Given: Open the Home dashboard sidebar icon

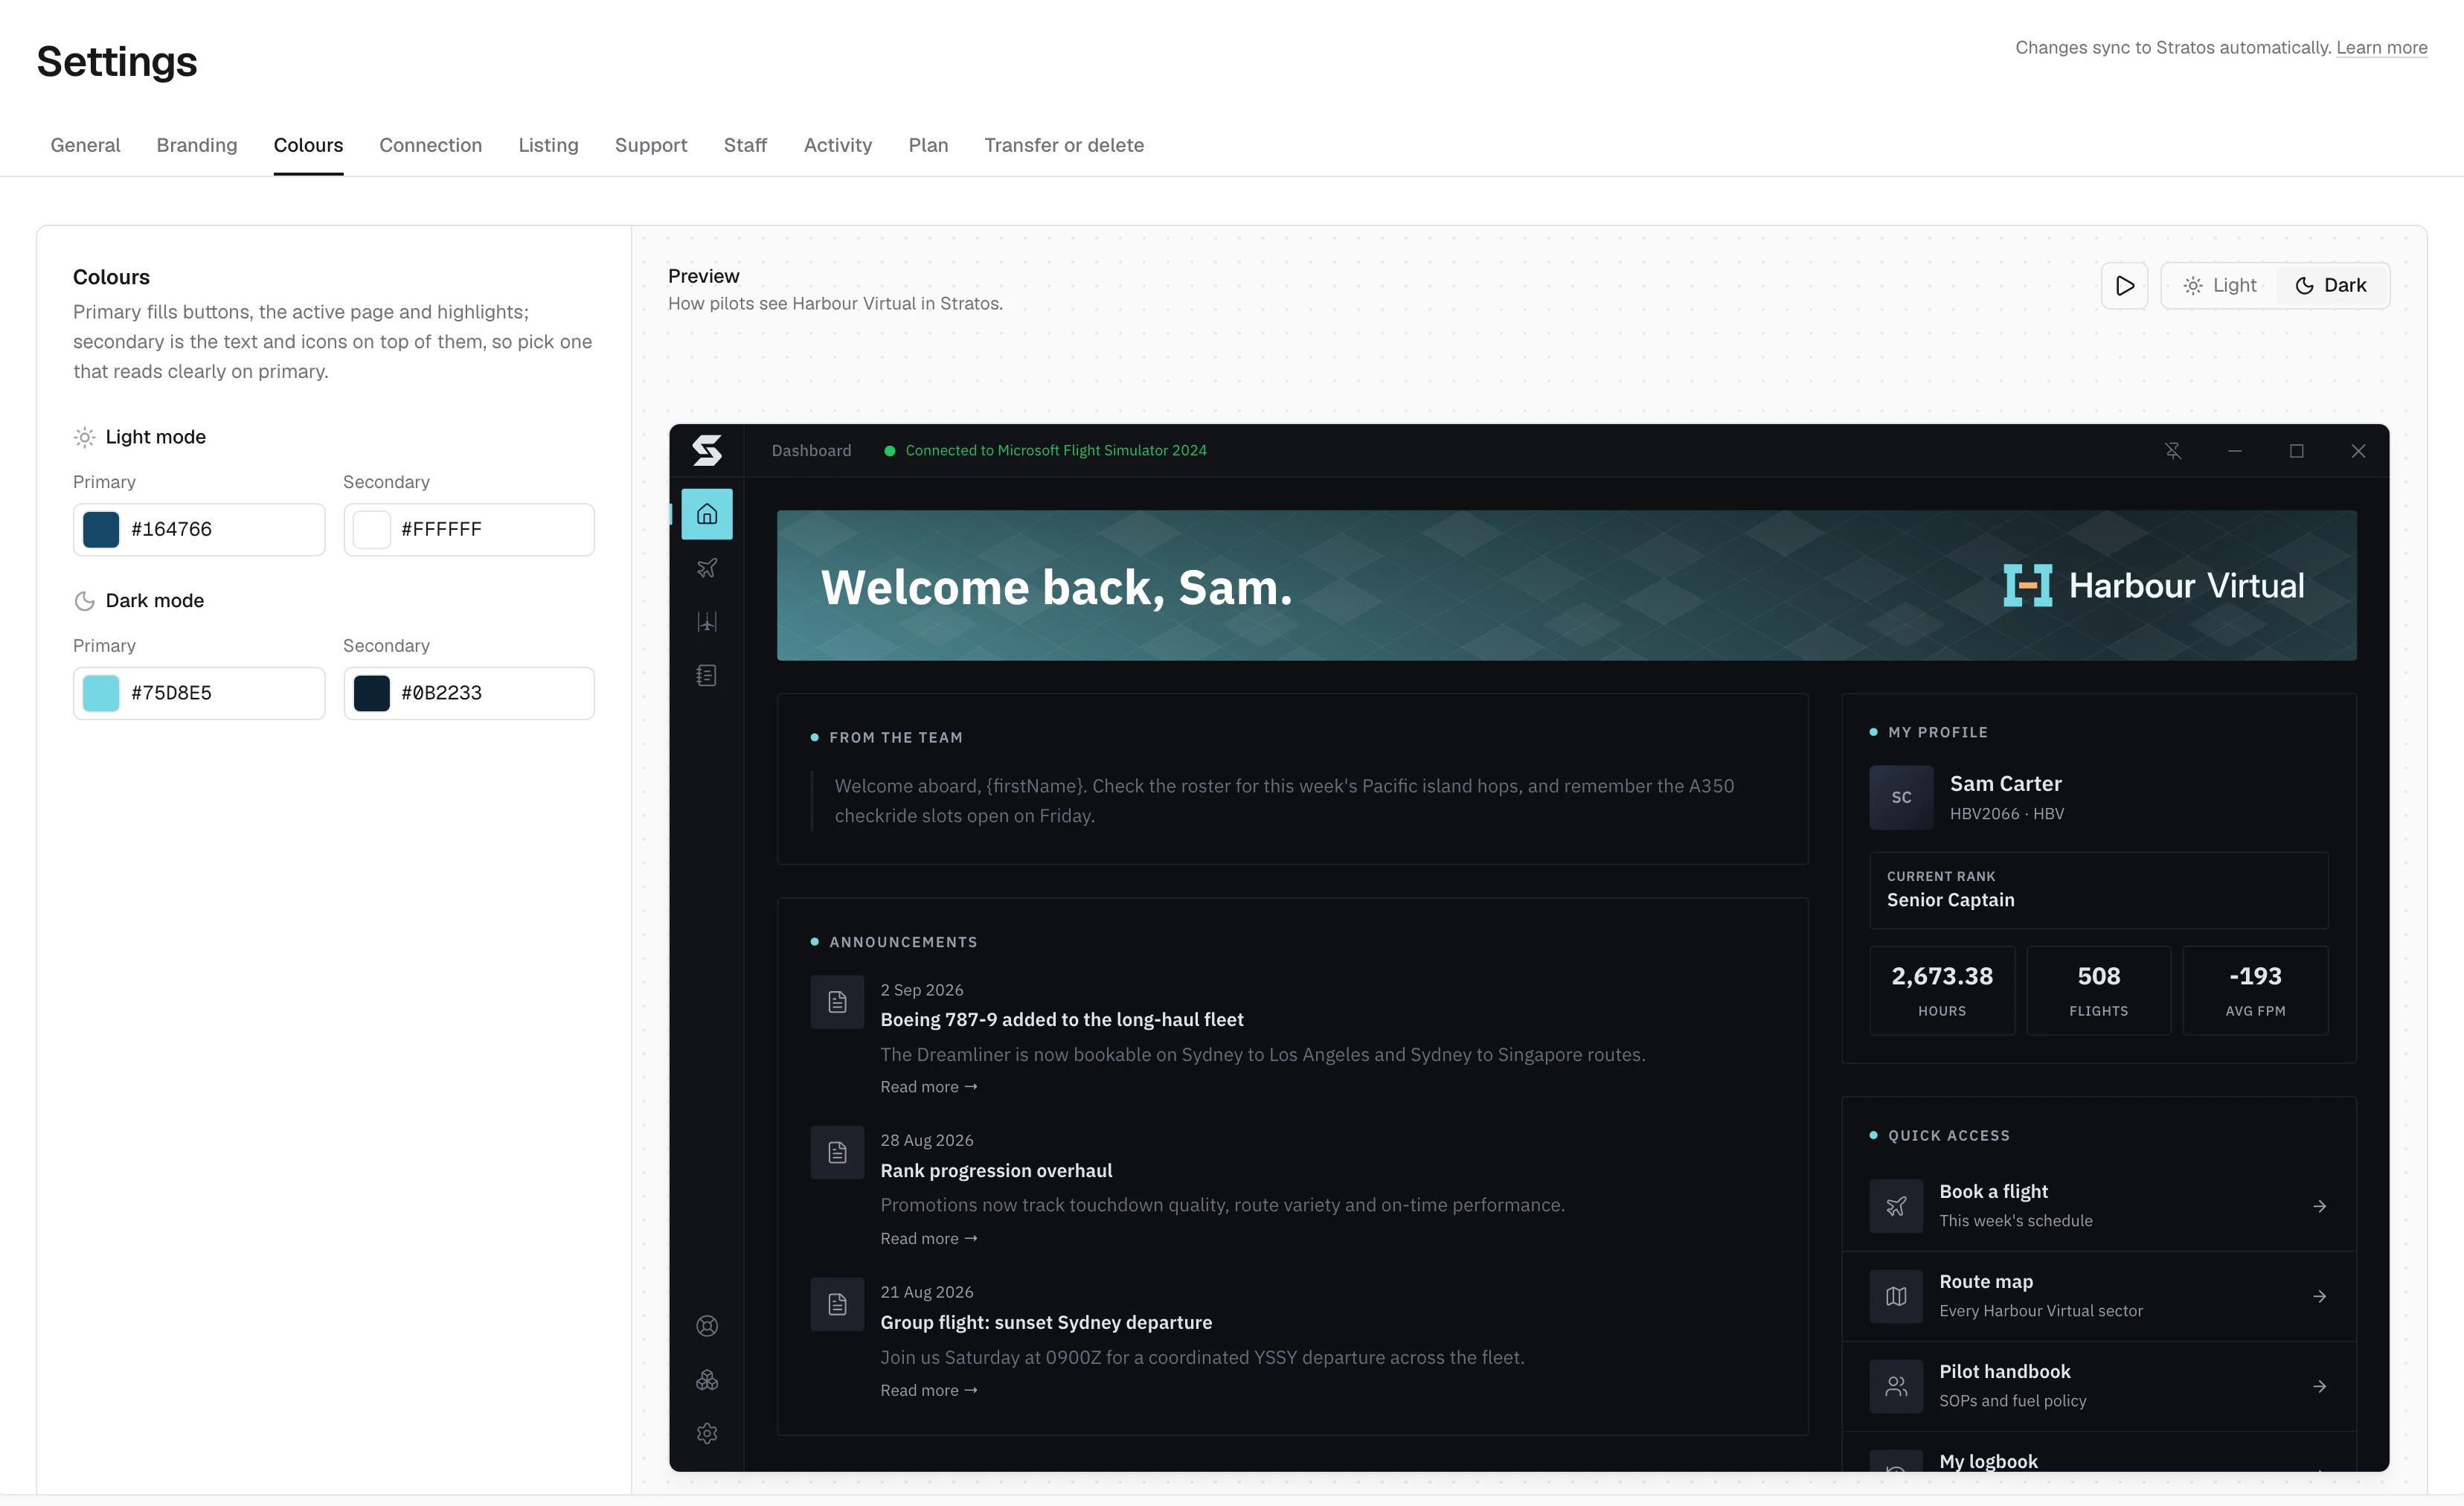Looking at the screenshot, I should click(x=707, y=514).
